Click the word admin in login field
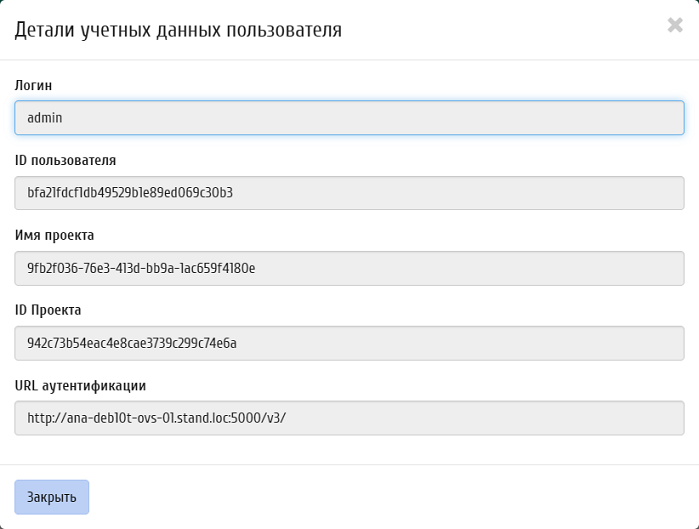Image resolution: width=699 pixels, height=529 pixels. coord(45,118)
